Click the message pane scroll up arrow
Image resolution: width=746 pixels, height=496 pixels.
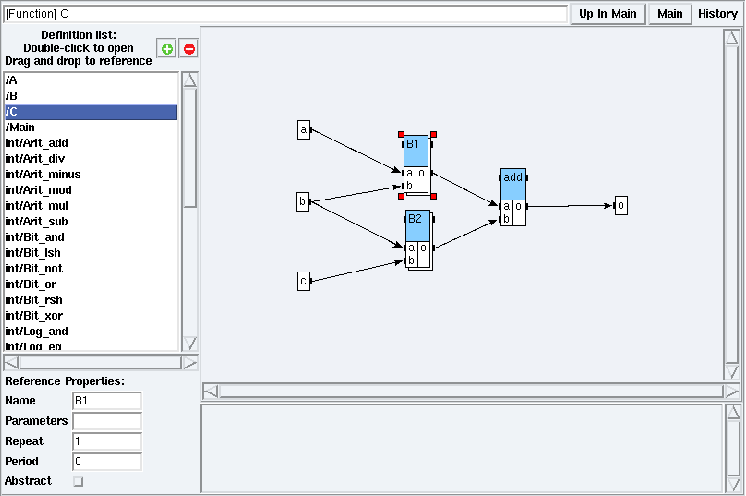click(734, 412)
